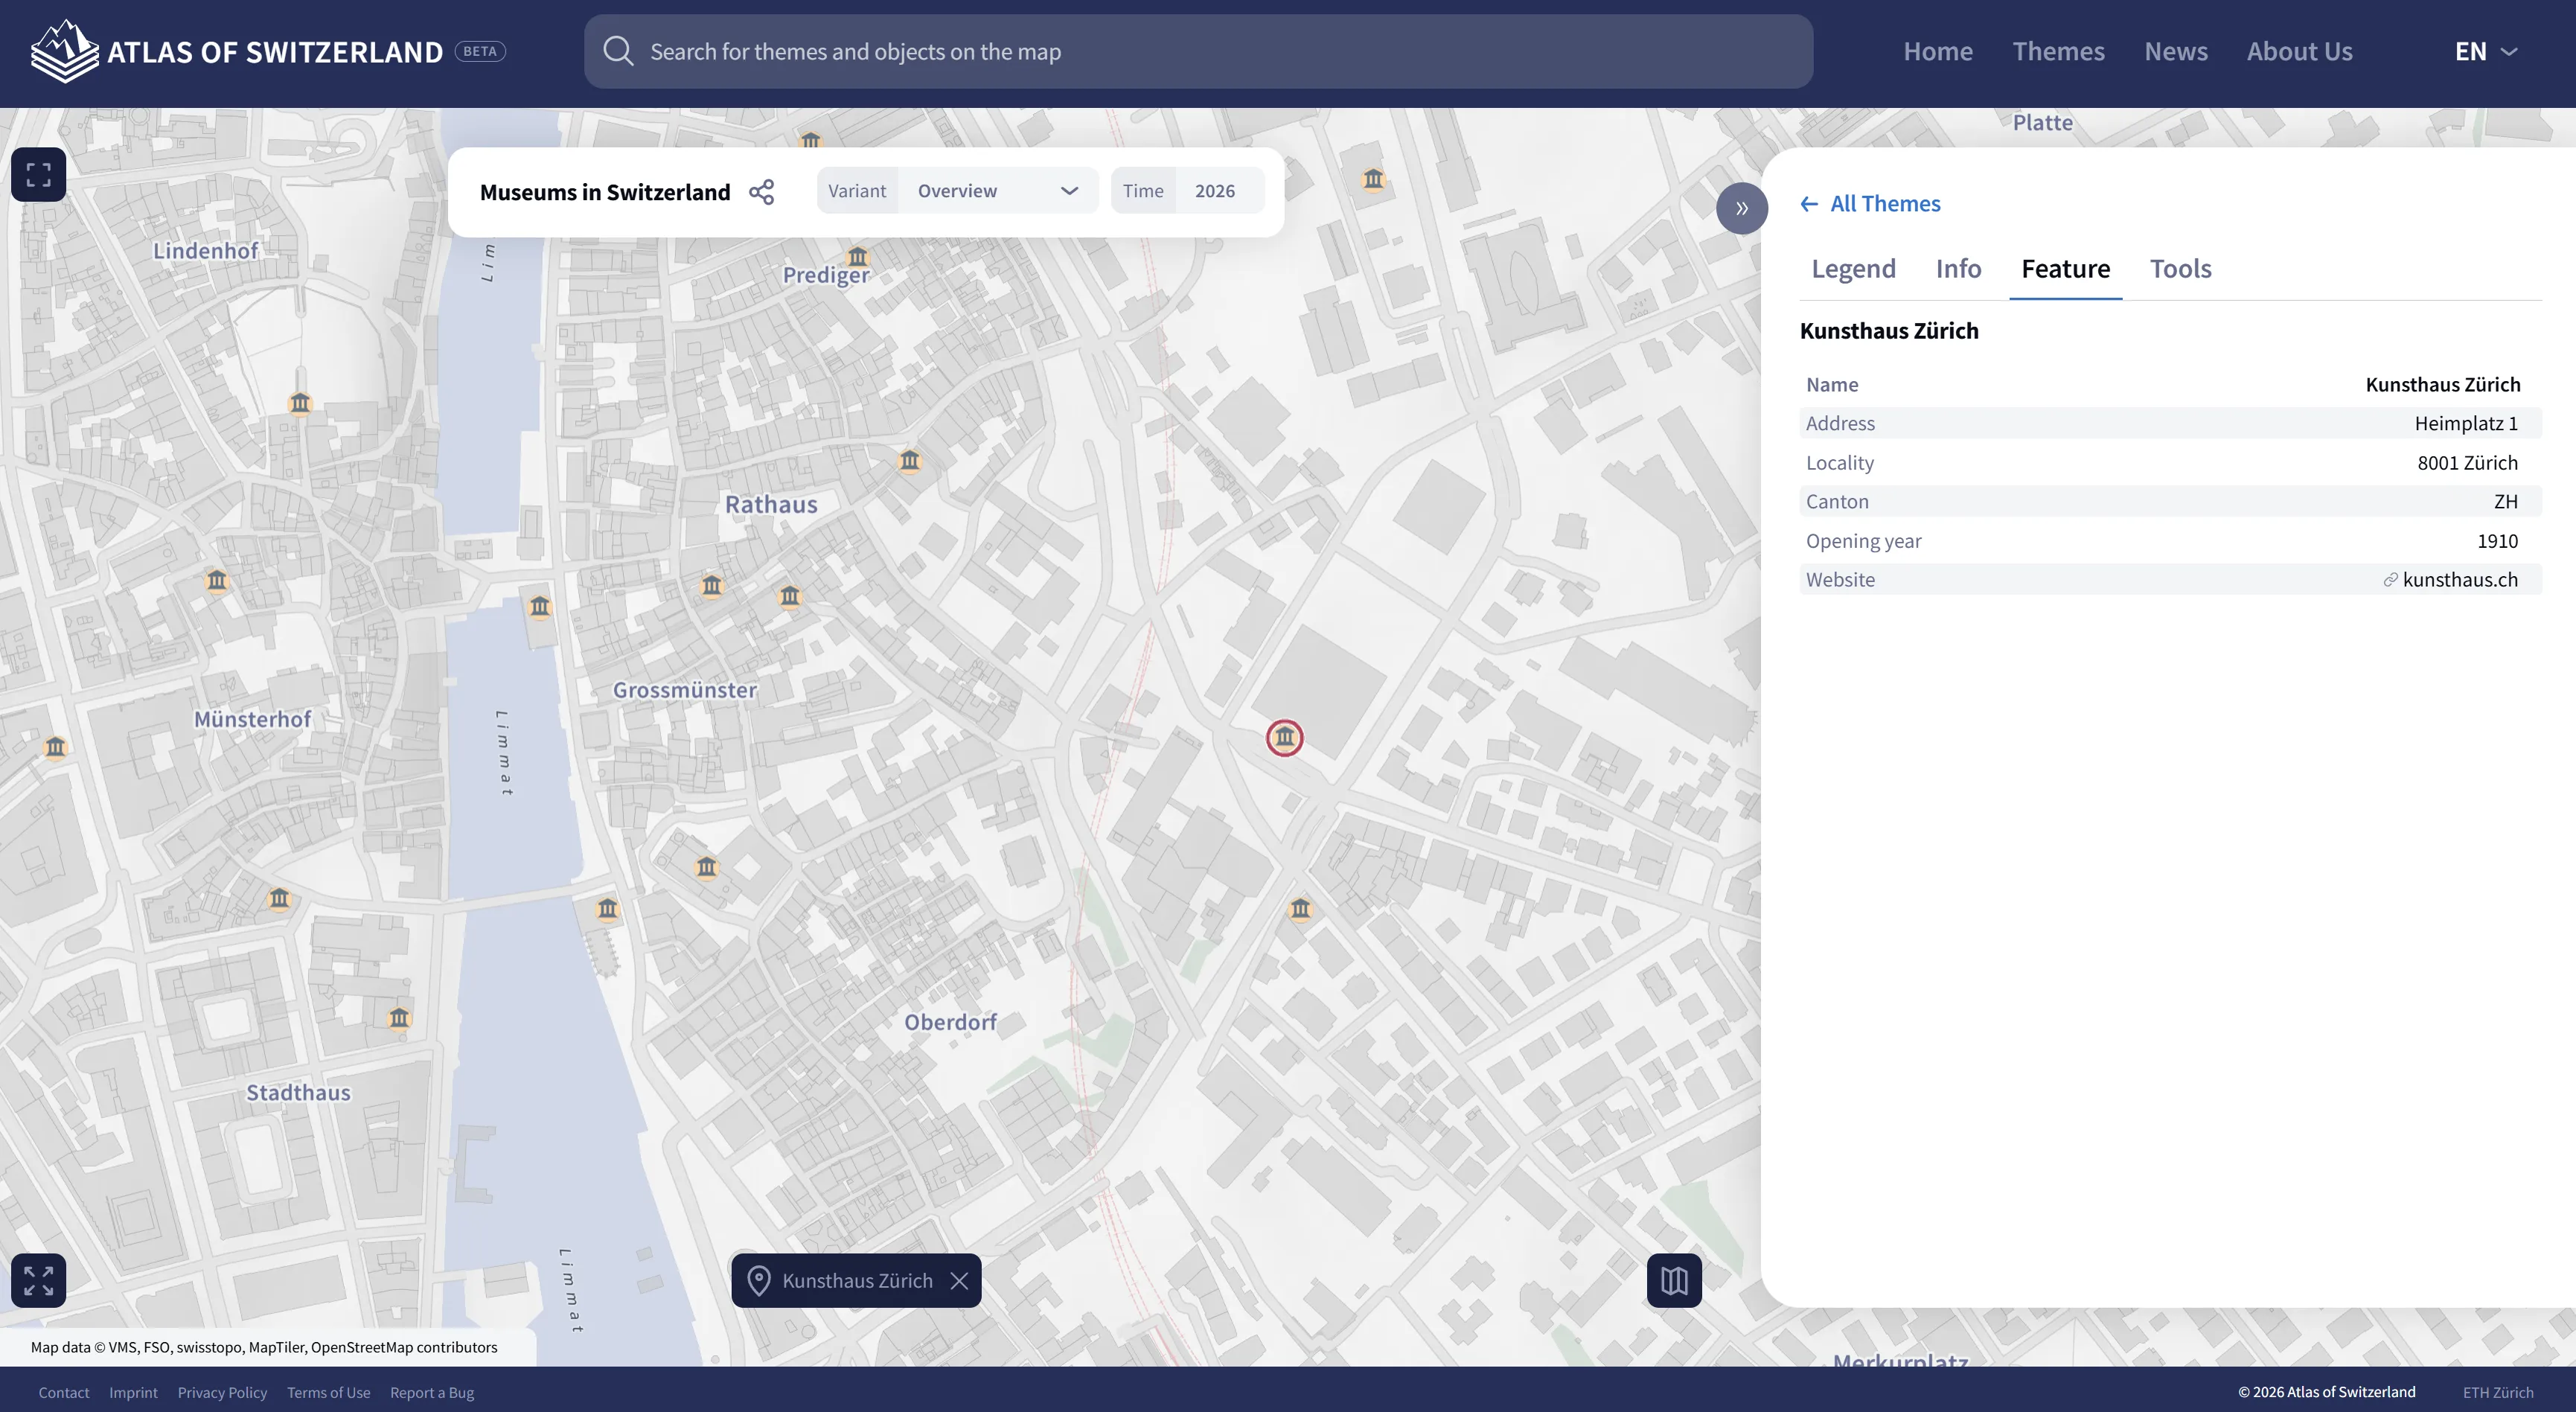Open the EN language dropdown
The image size is (2576, 1412).
(2486, 51)
